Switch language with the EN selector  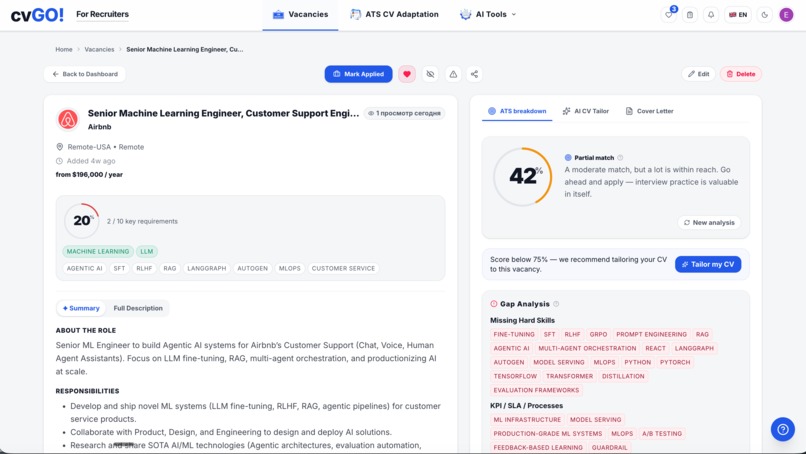coord(738,15)
